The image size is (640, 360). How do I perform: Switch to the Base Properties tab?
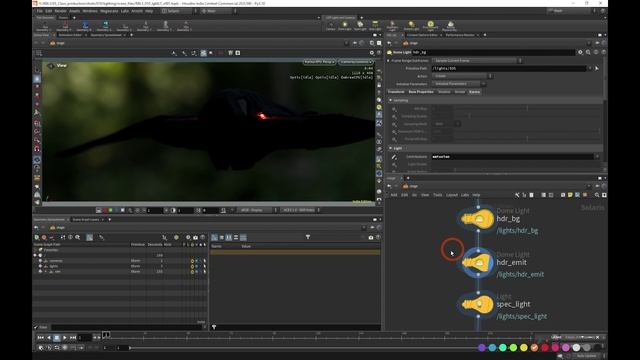point(421,92)
